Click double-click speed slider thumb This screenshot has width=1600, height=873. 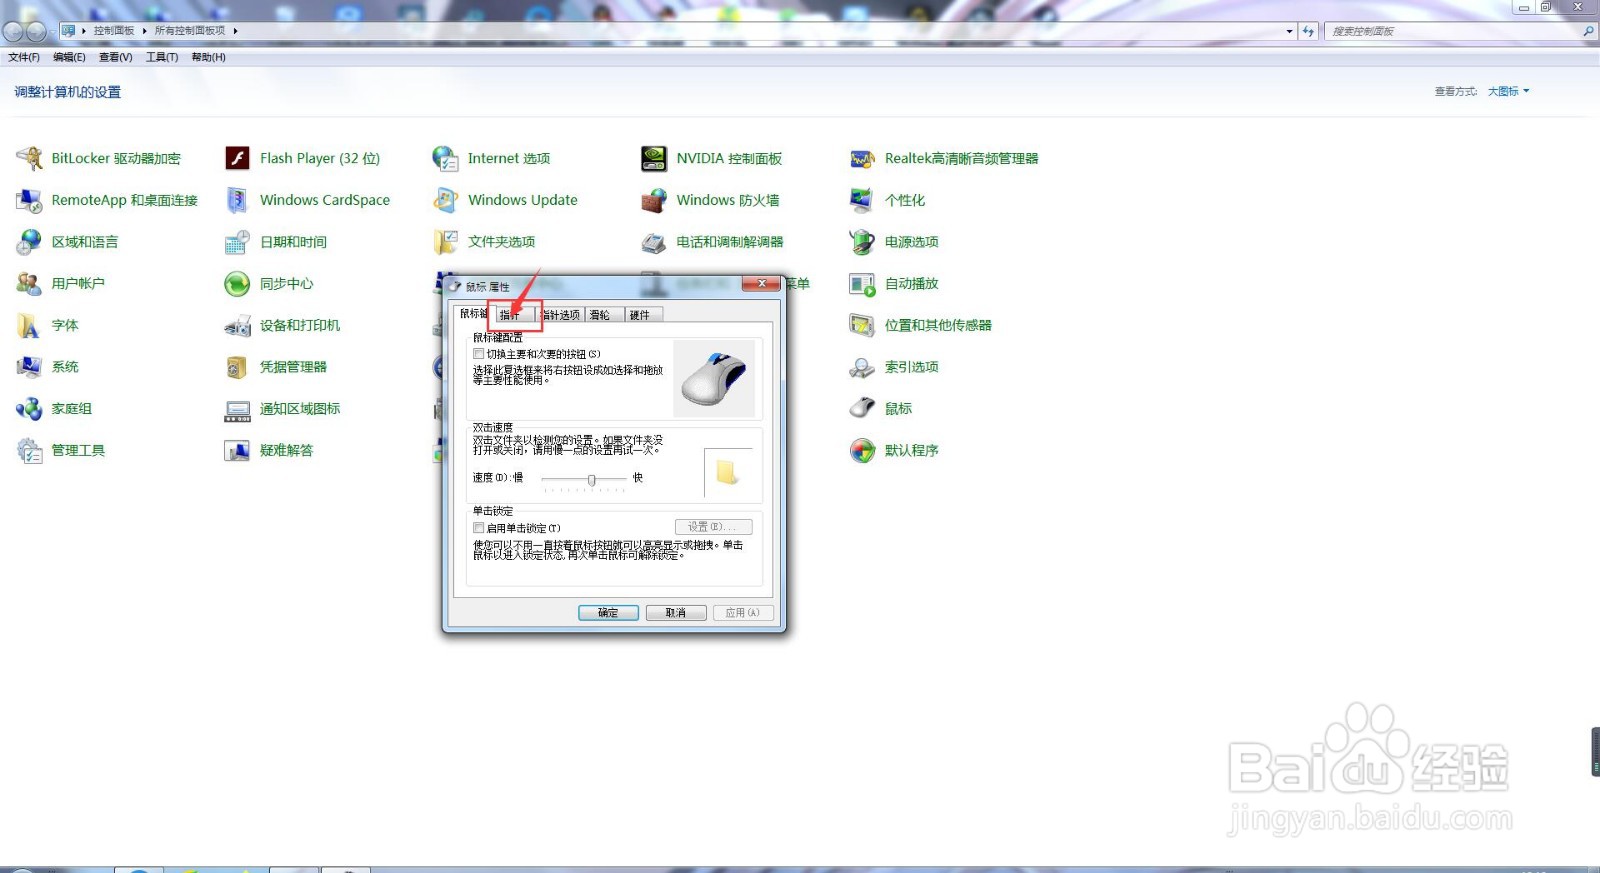pos(592,480)
